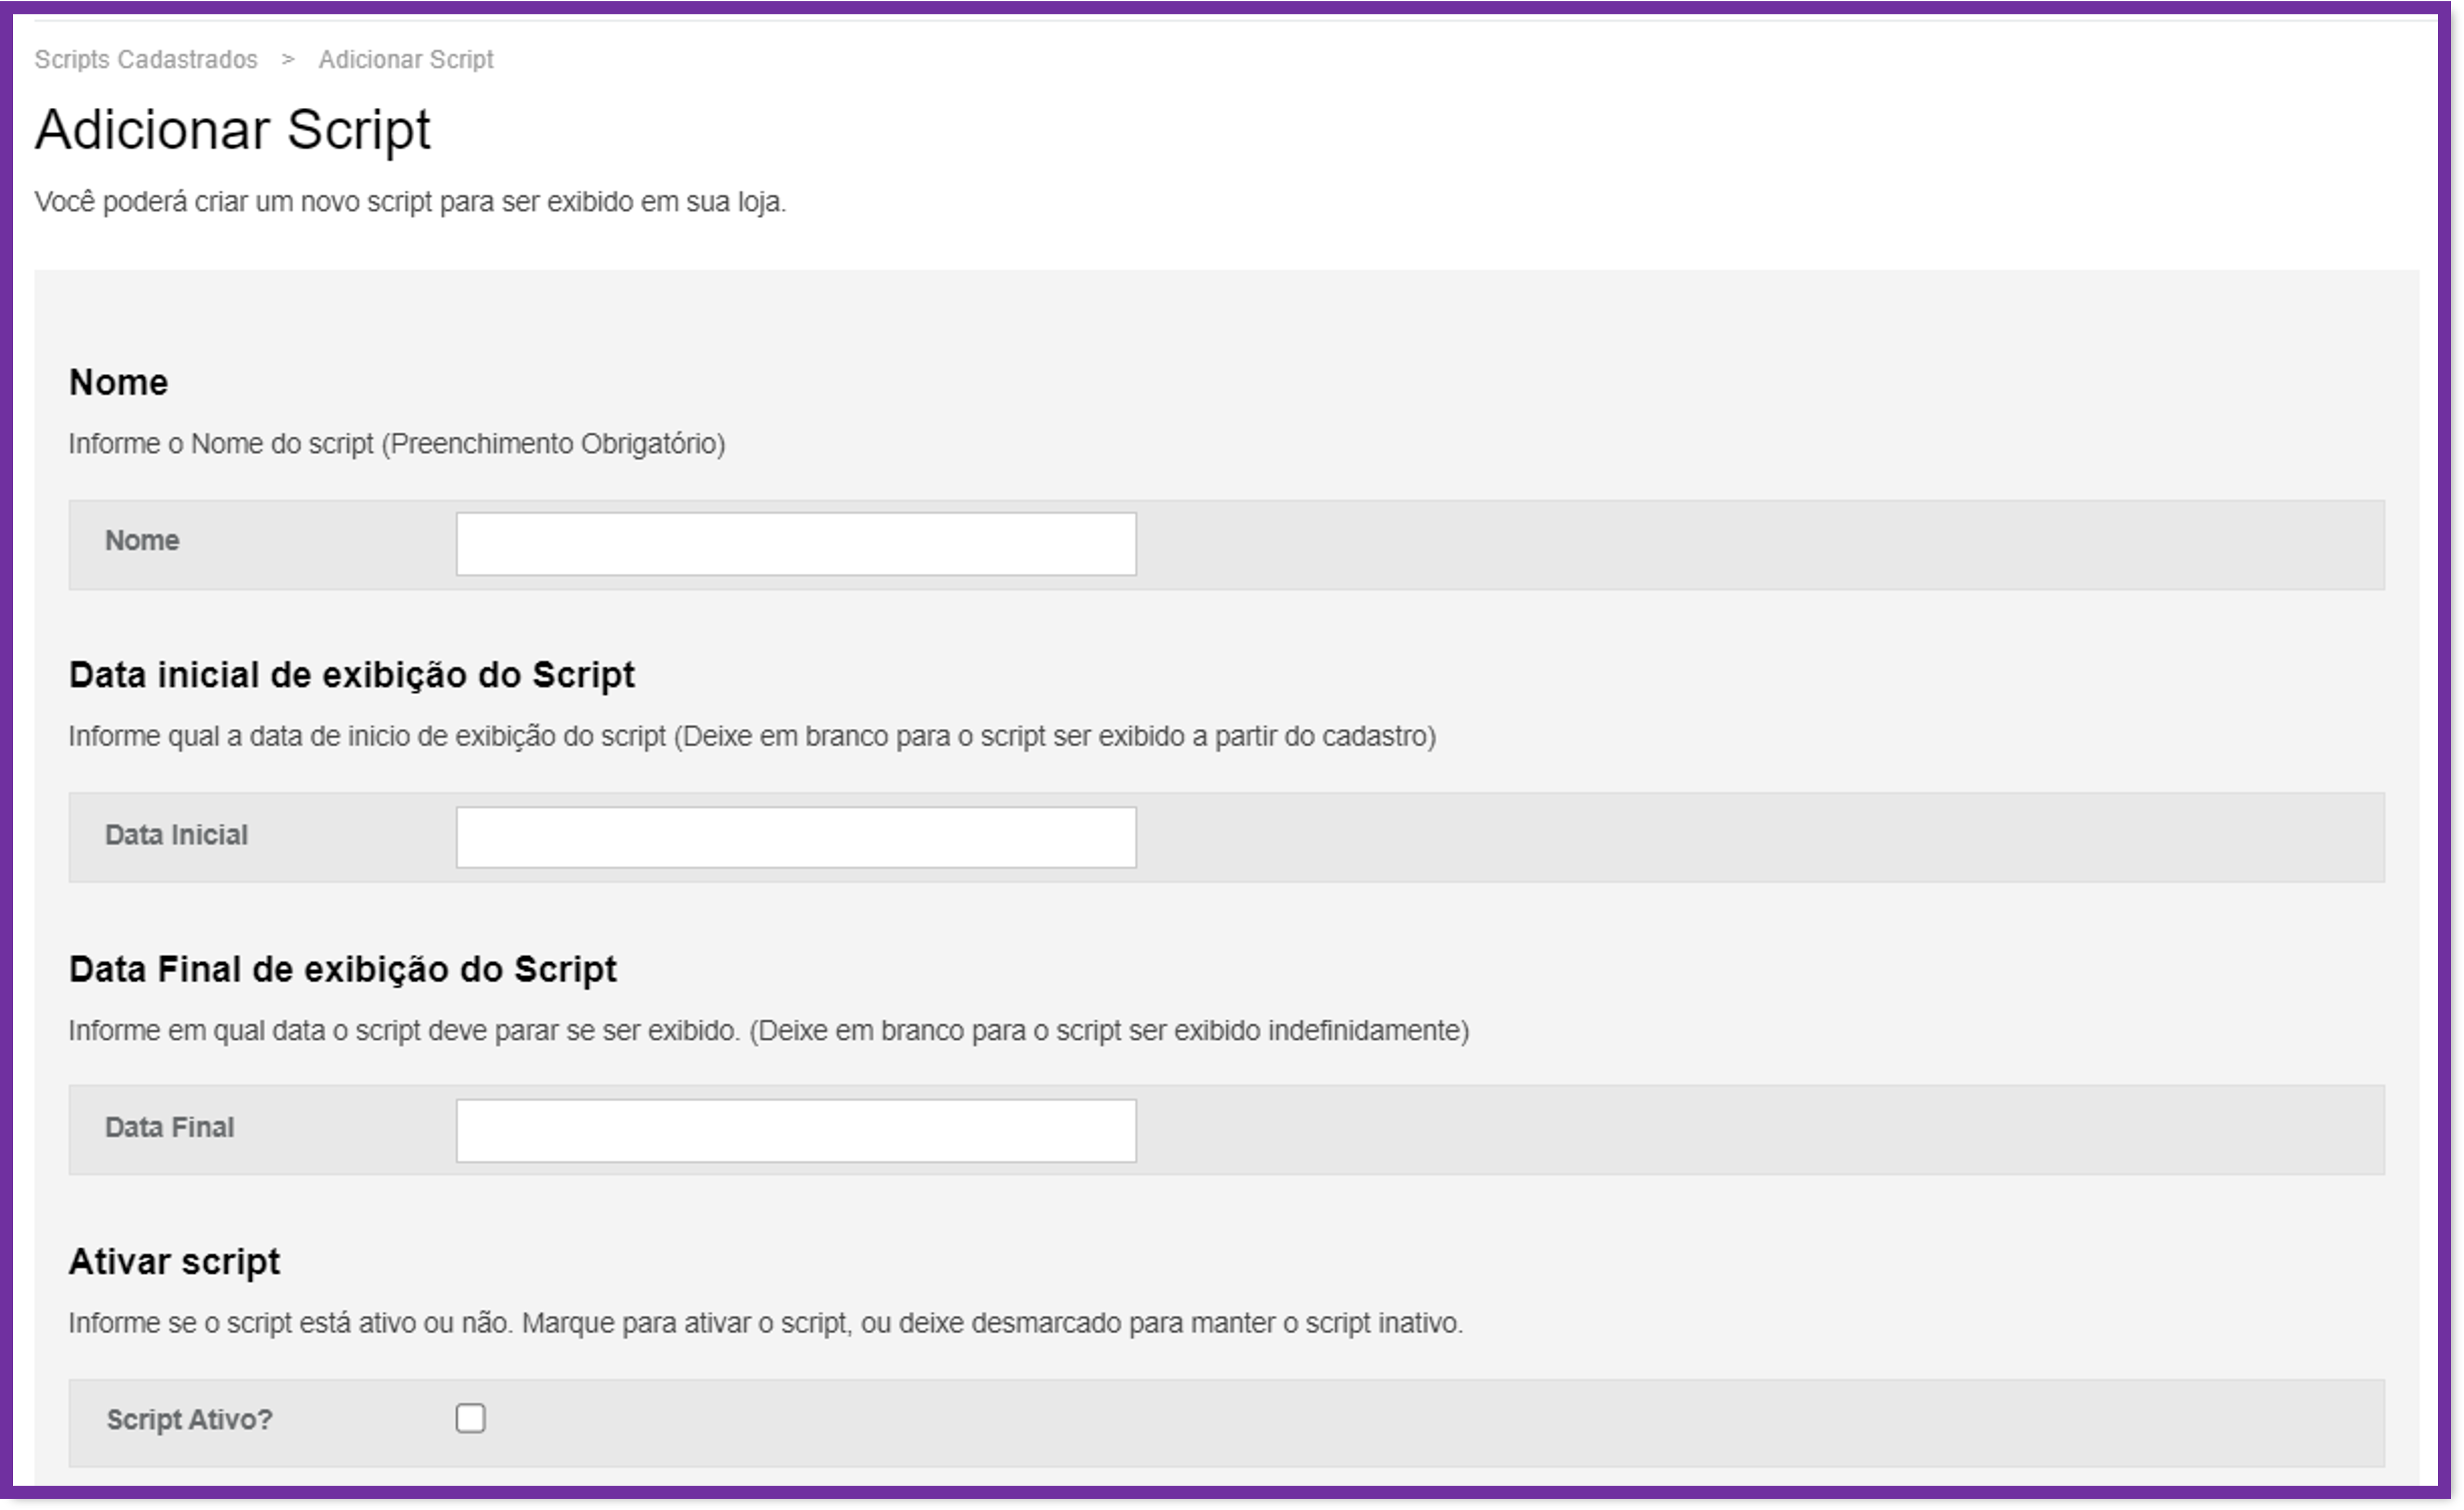This screenshot has width=2464, height=1510.
Task: Click the Data Inicial date field
Action: pyautogui.click(x=796, y=837)
